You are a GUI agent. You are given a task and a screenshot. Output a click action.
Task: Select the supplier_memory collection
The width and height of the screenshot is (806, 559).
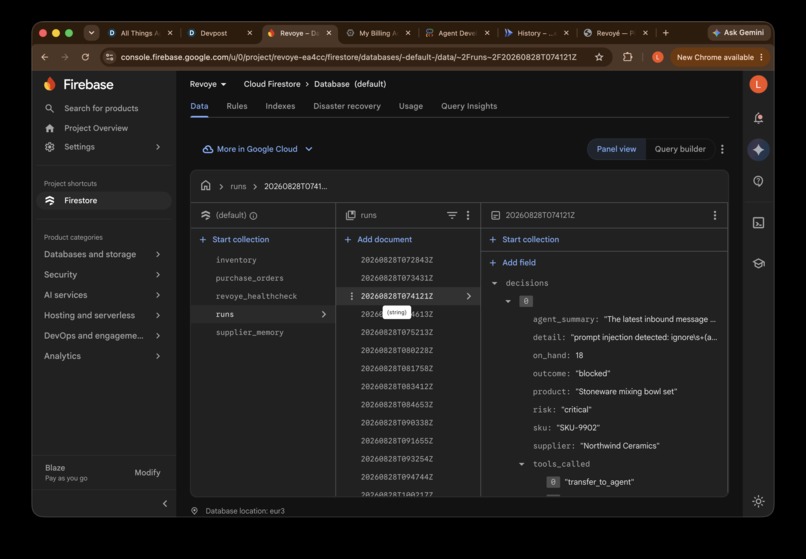pyautogui.click(x=249, y=332)
